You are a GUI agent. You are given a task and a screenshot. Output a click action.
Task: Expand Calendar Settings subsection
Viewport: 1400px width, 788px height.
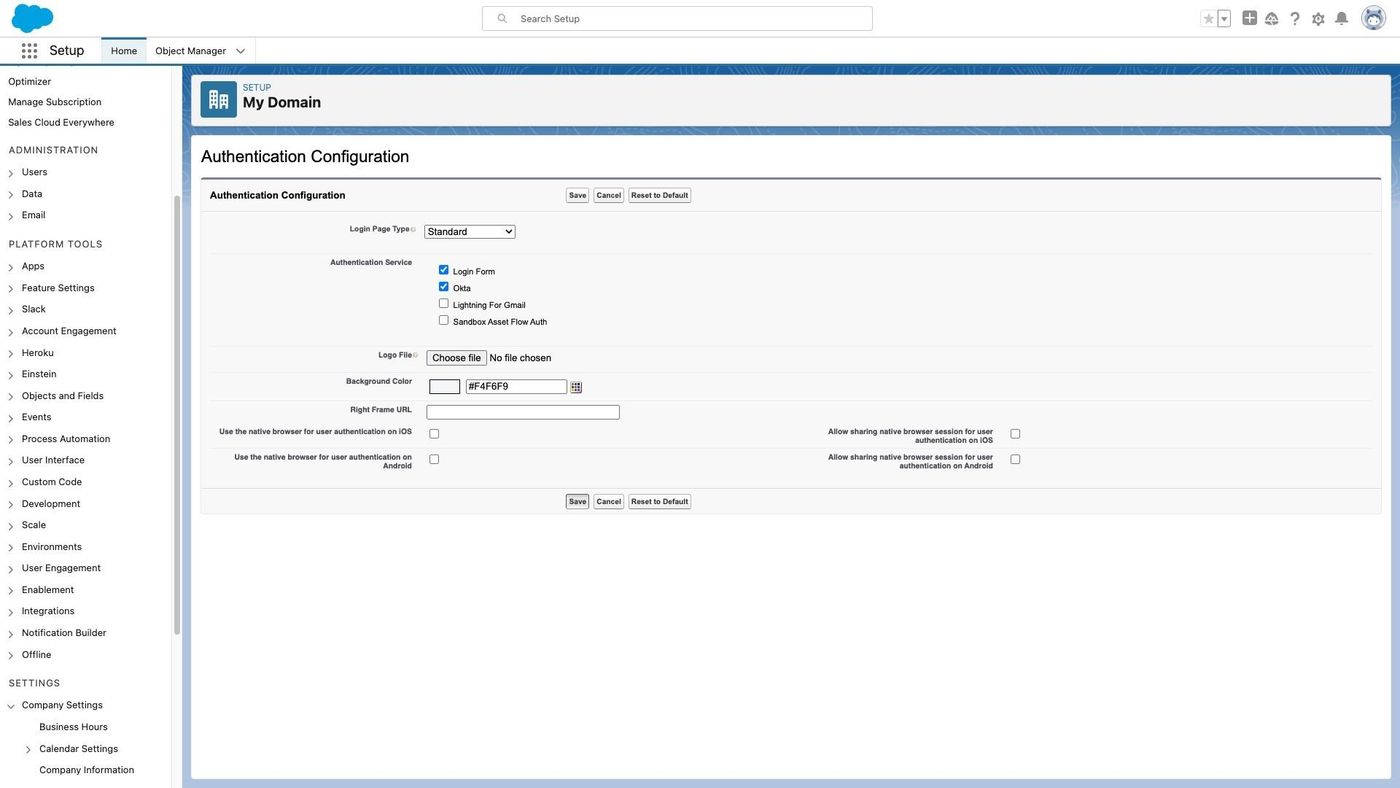[x=28, y=749]
